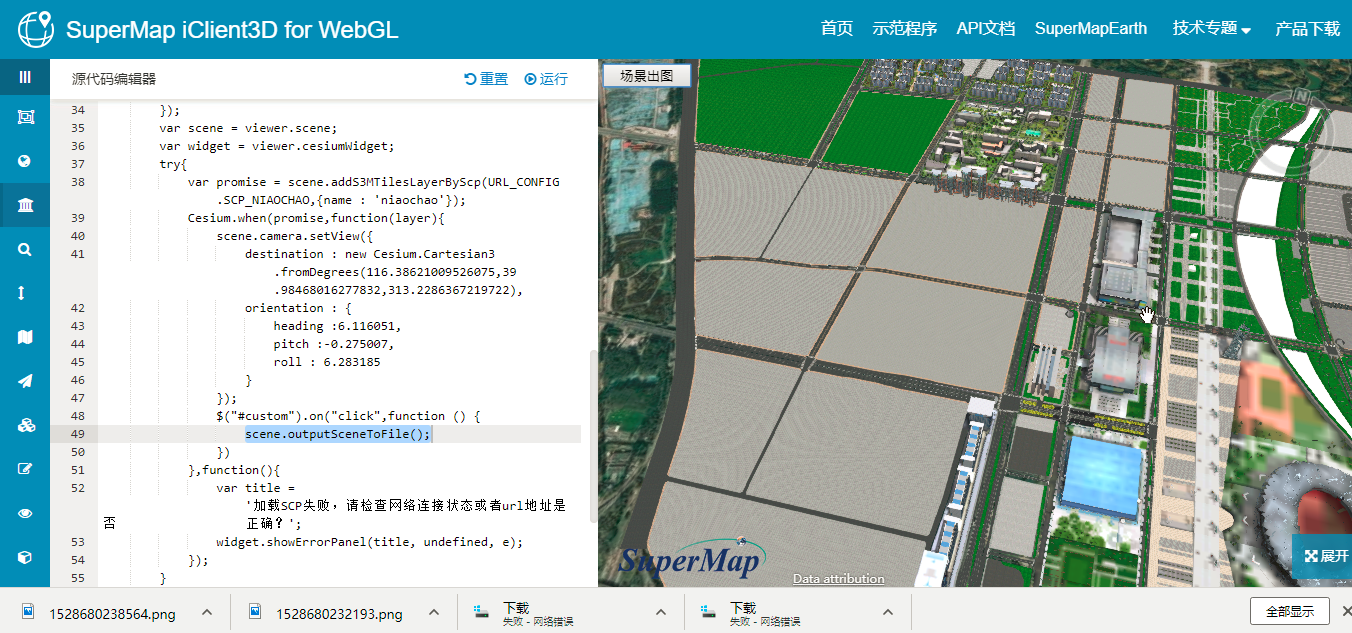Reset the code with 重置
Image resolution: width=1352 pixels, height=633 pixels.
click(486, 79)
